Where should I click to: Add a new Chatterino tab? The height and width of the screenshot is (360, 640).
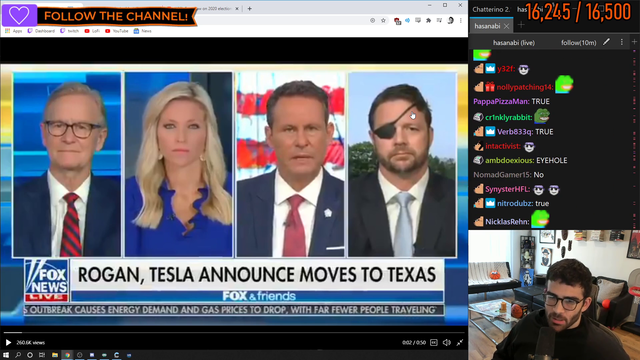click(521, 25)
